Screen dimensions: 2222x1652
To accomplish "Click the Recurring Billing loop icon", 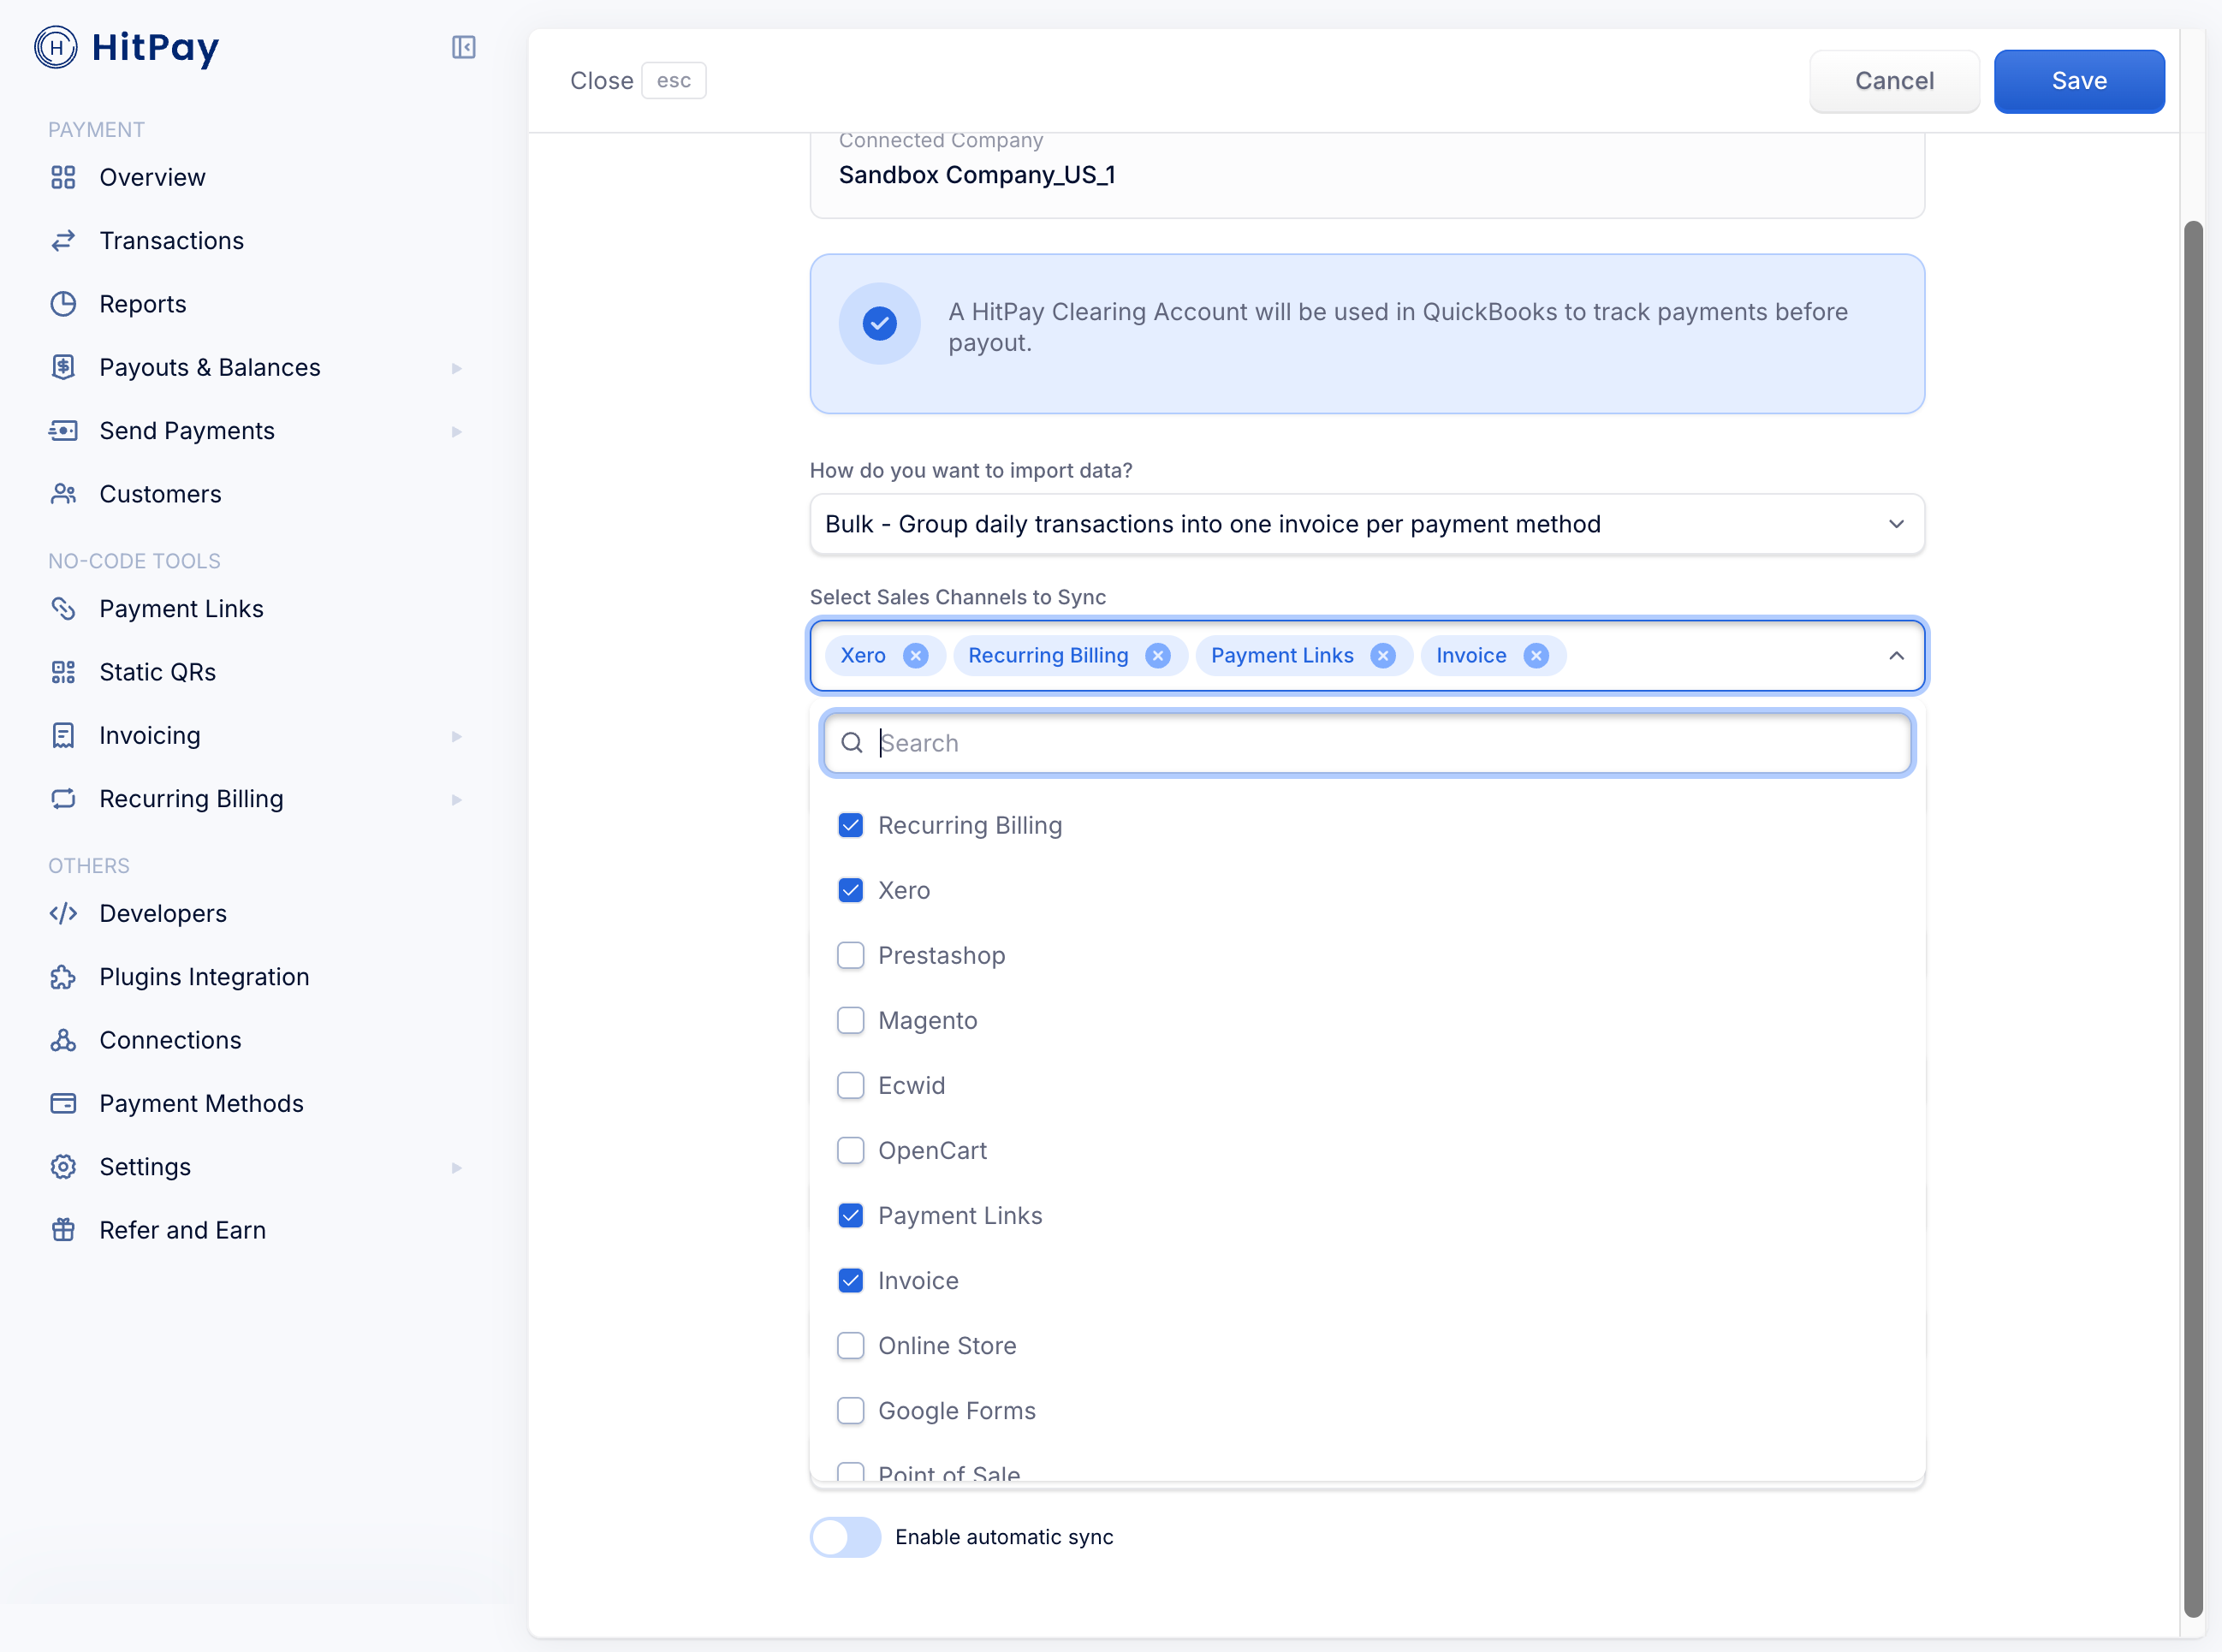I will coord(63,798).
